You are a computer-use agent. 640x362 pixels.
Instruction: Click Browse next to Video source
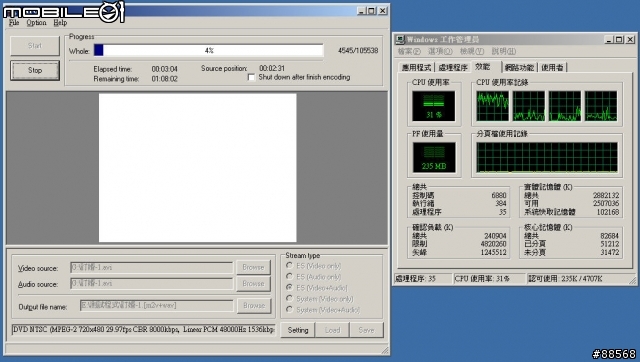(253, 267)
